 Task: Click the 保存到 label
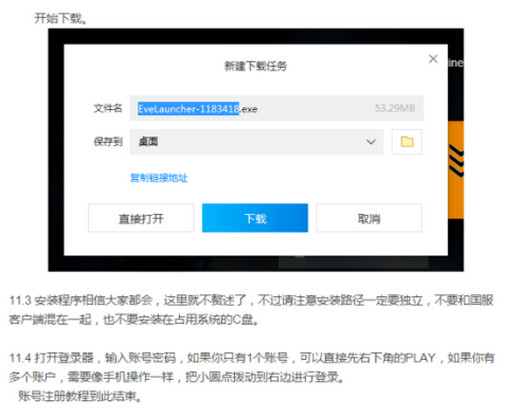click(108, 142)
